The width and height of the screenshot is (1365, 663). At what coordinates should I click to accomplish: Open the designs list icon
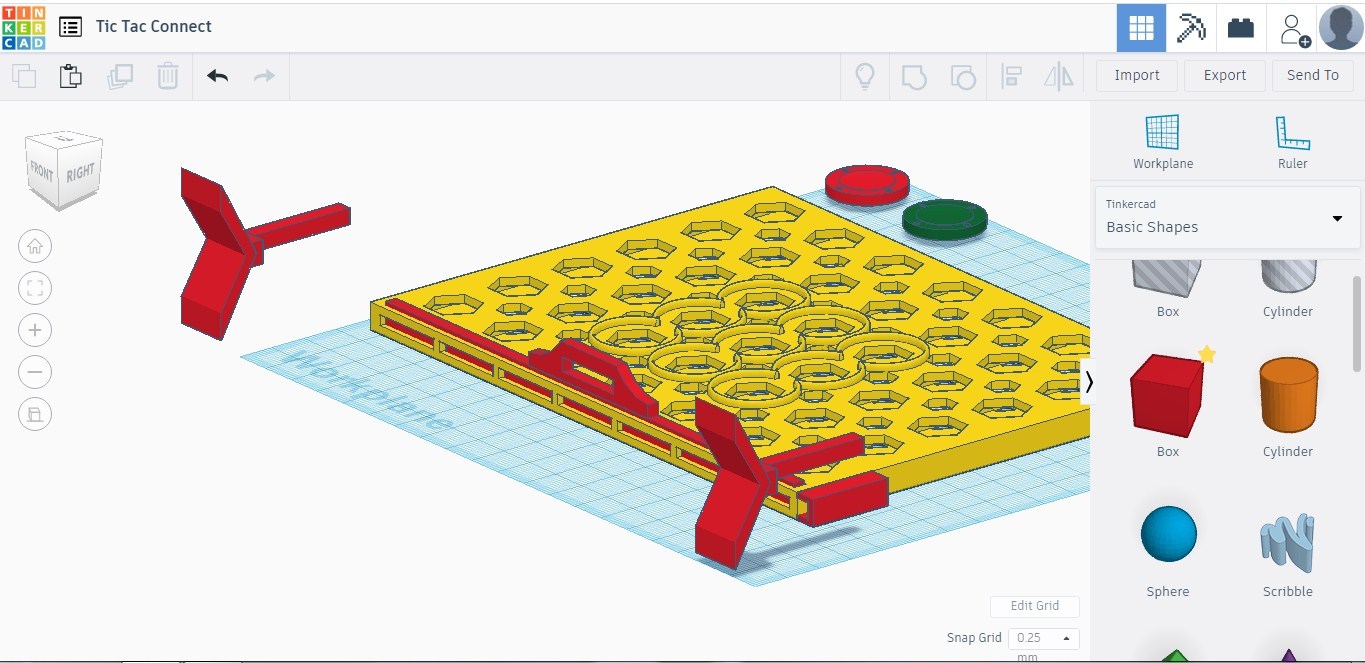click(x=70, y=27)
